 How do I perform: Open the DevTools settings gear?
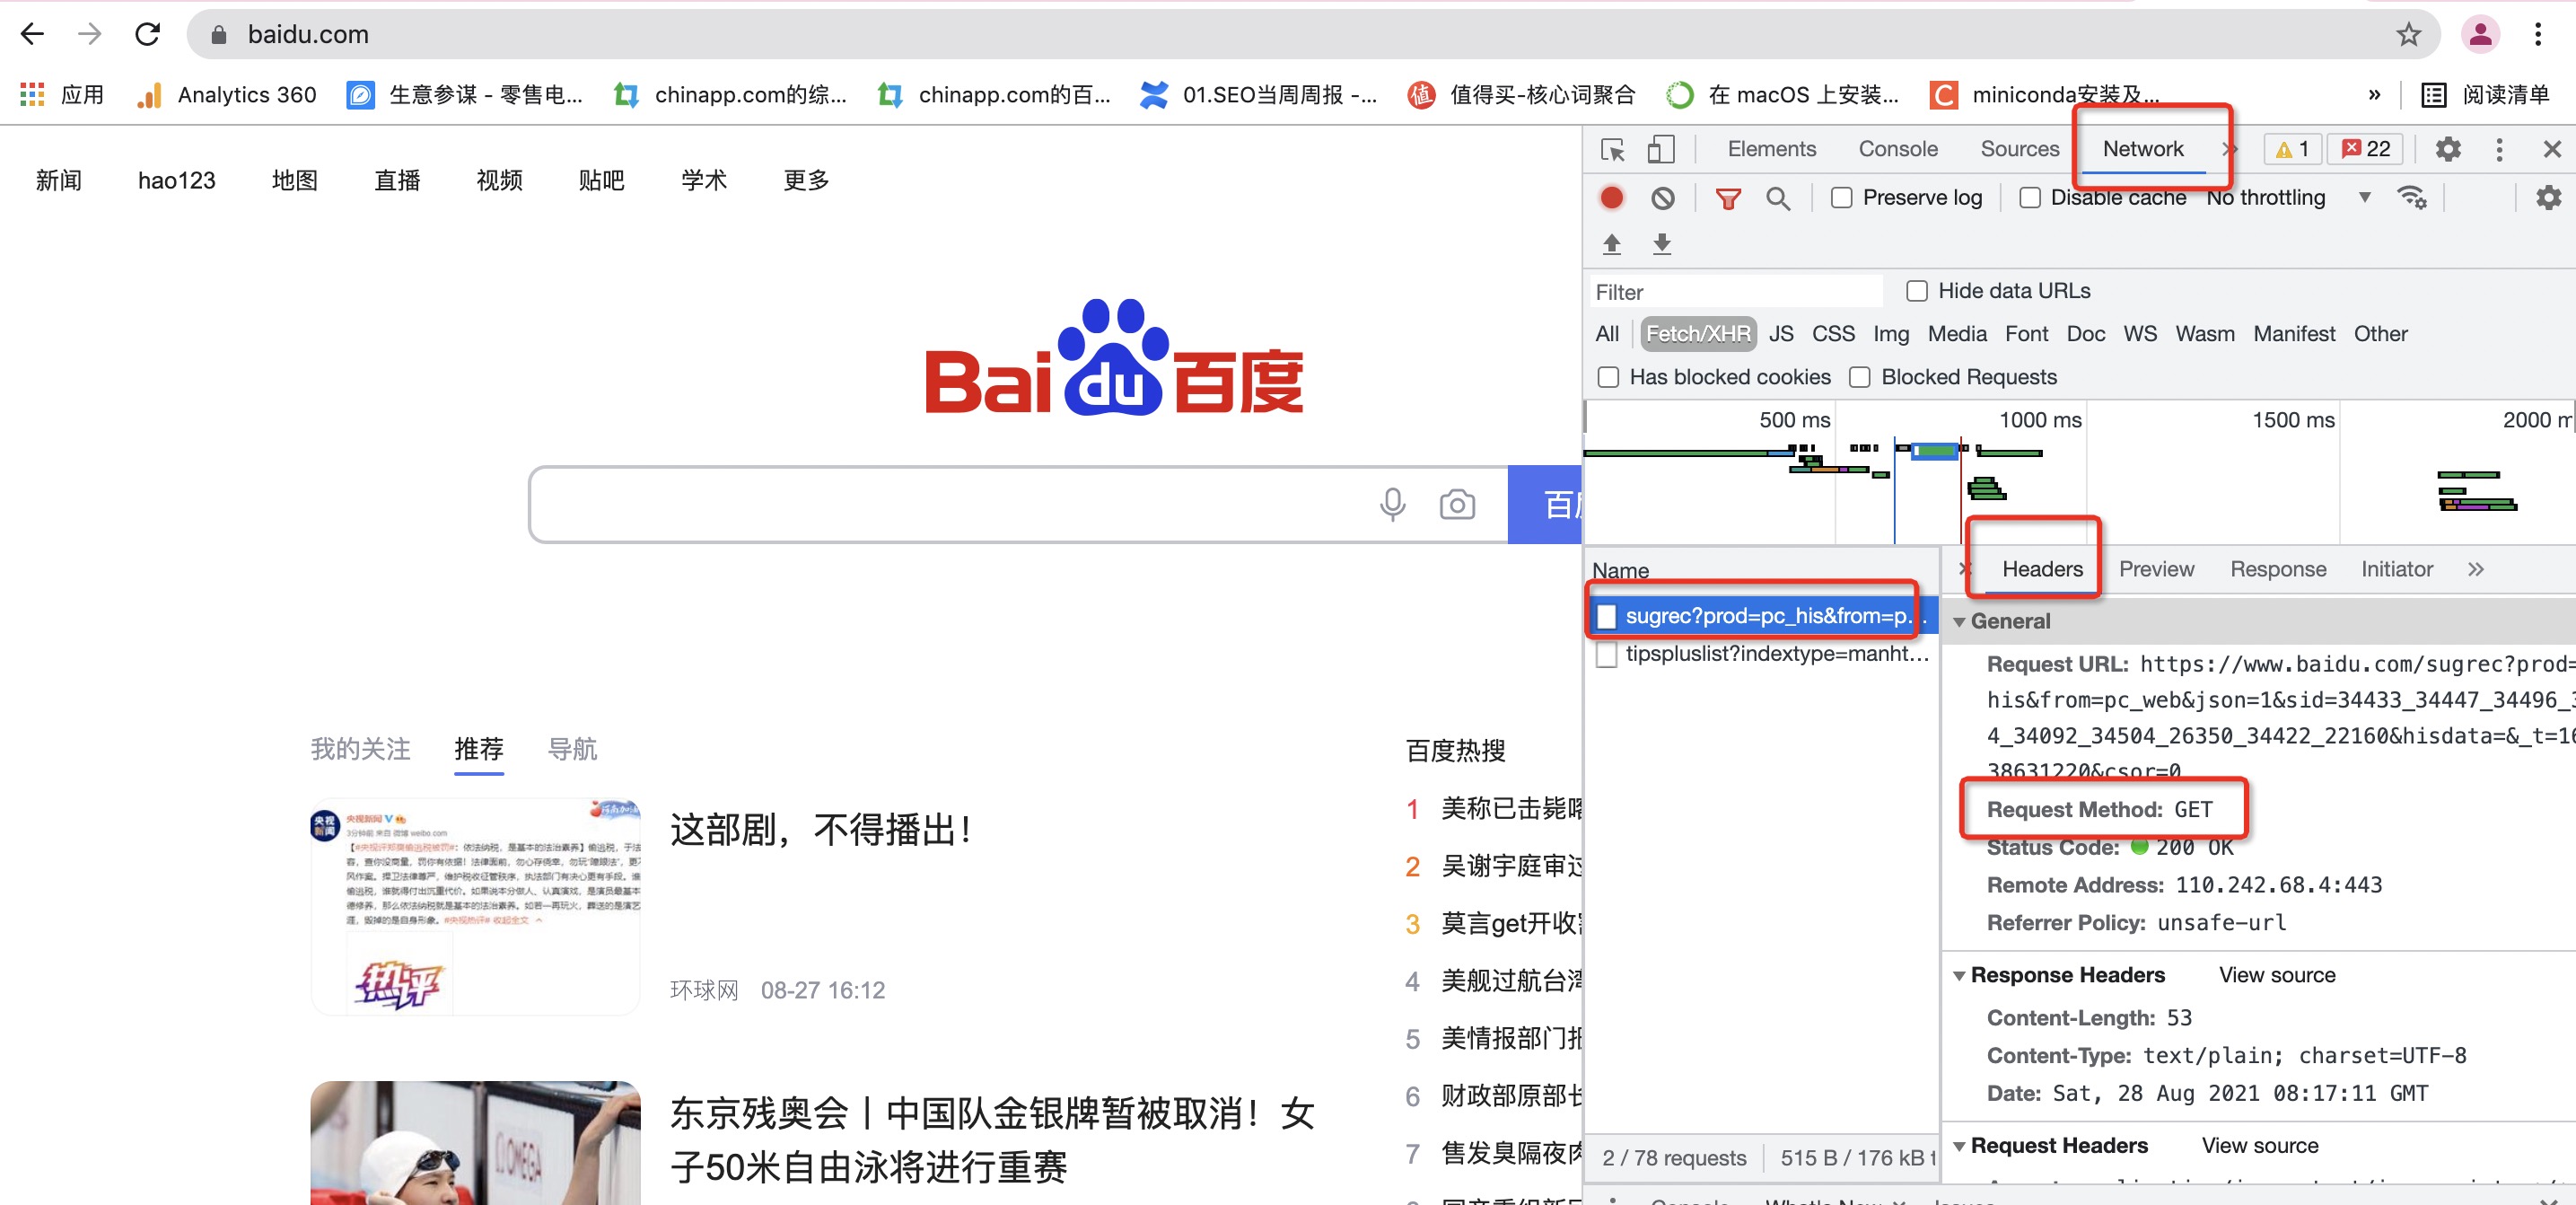click(x=2448, y=149)
